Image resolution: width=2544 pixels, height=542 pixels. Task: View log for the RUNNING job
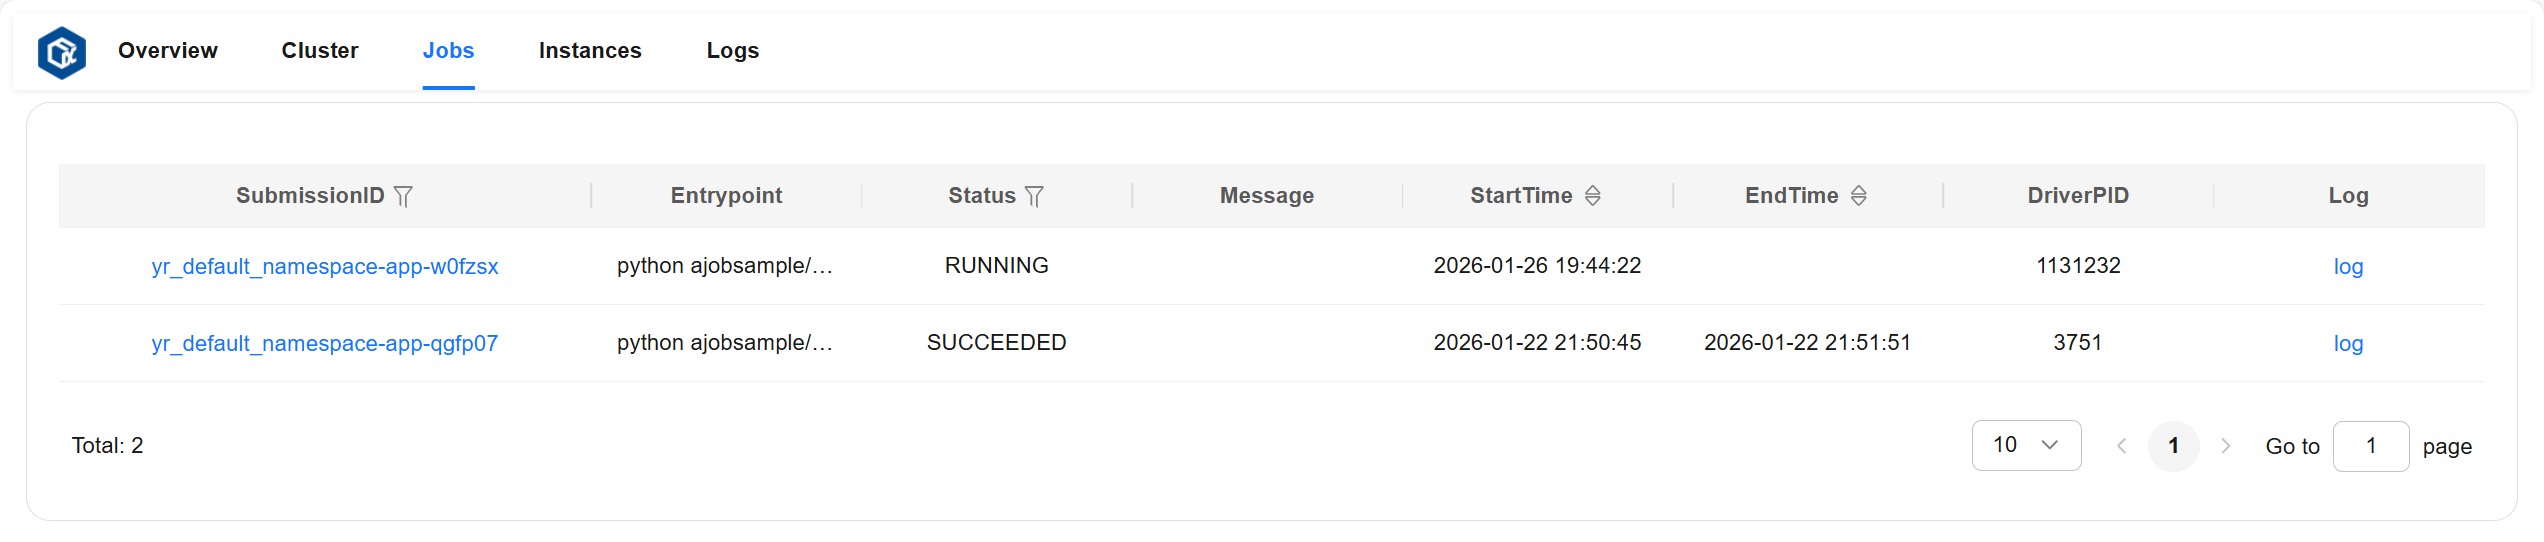[2348, 267]
